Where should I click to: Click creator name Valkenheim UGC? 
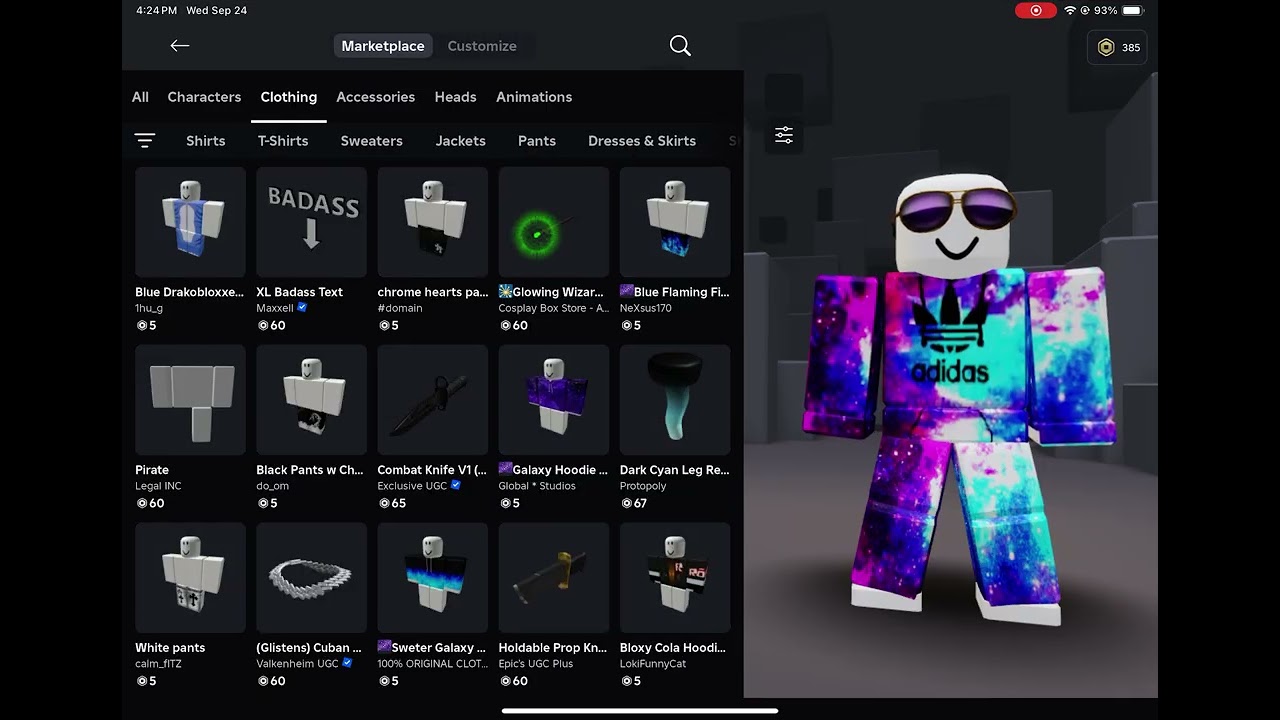[x=297, y=664]
